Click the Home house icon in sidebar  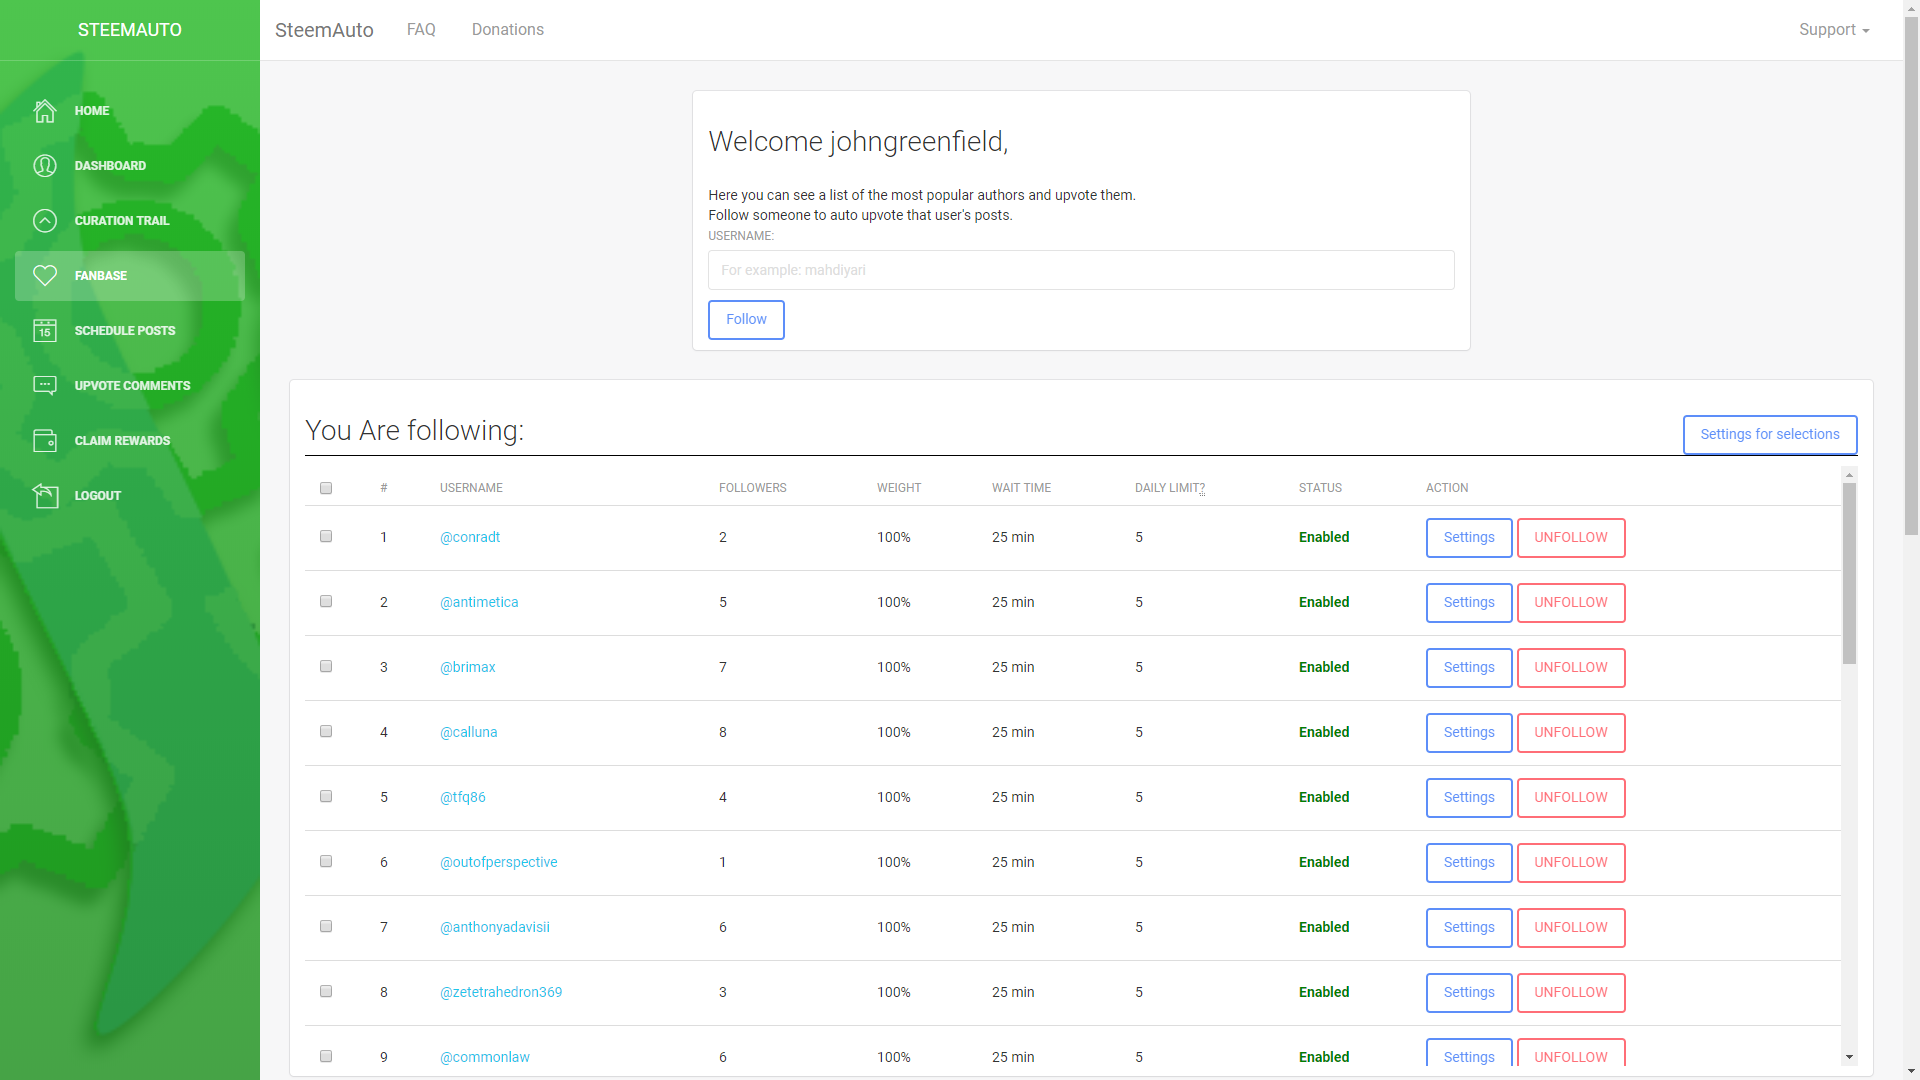[x=45, y=111]
